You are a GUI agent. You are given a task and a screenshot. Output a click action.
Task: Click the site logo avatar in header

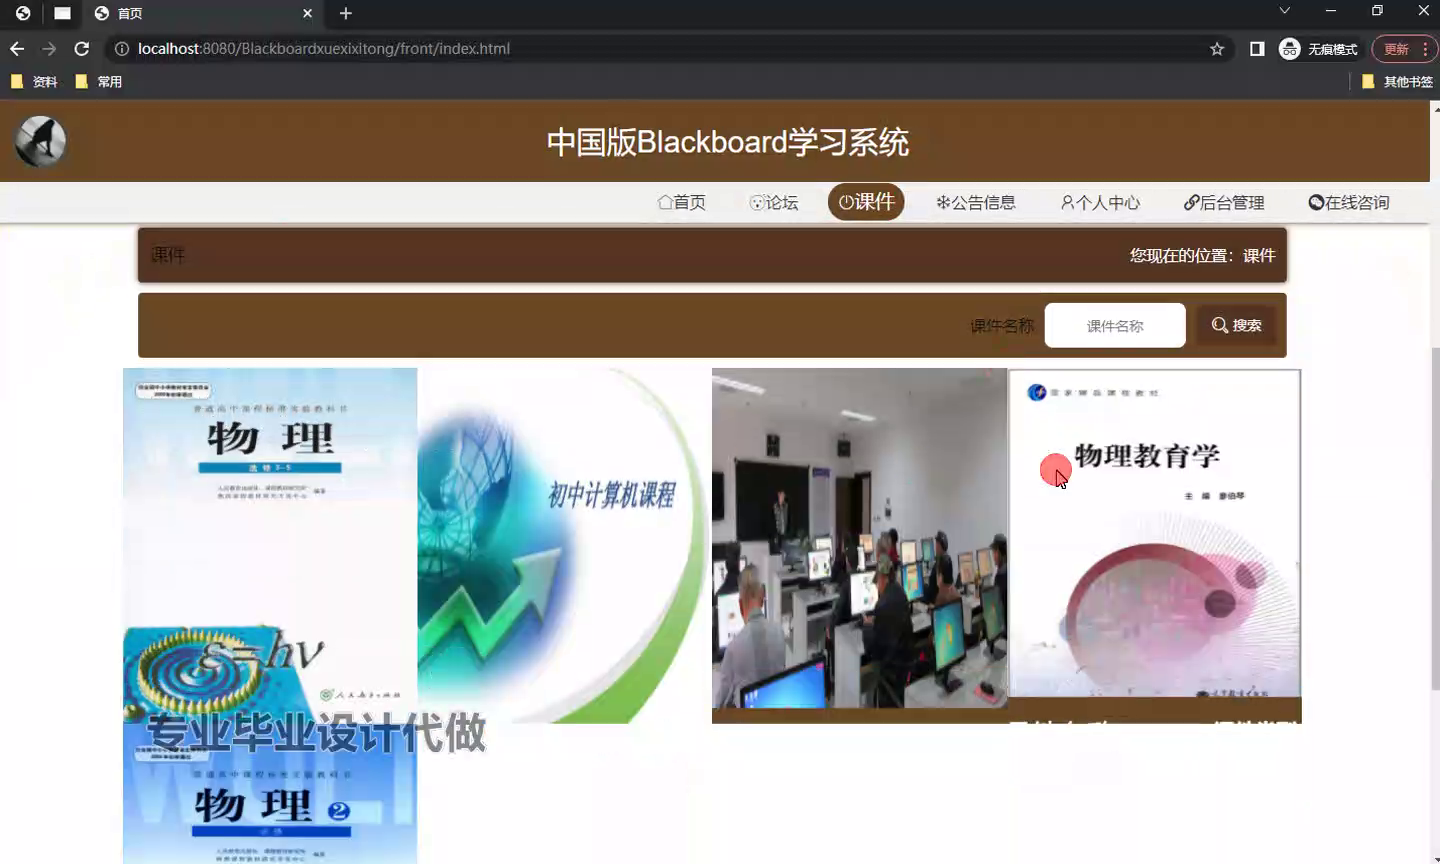(x=40, y=141)
